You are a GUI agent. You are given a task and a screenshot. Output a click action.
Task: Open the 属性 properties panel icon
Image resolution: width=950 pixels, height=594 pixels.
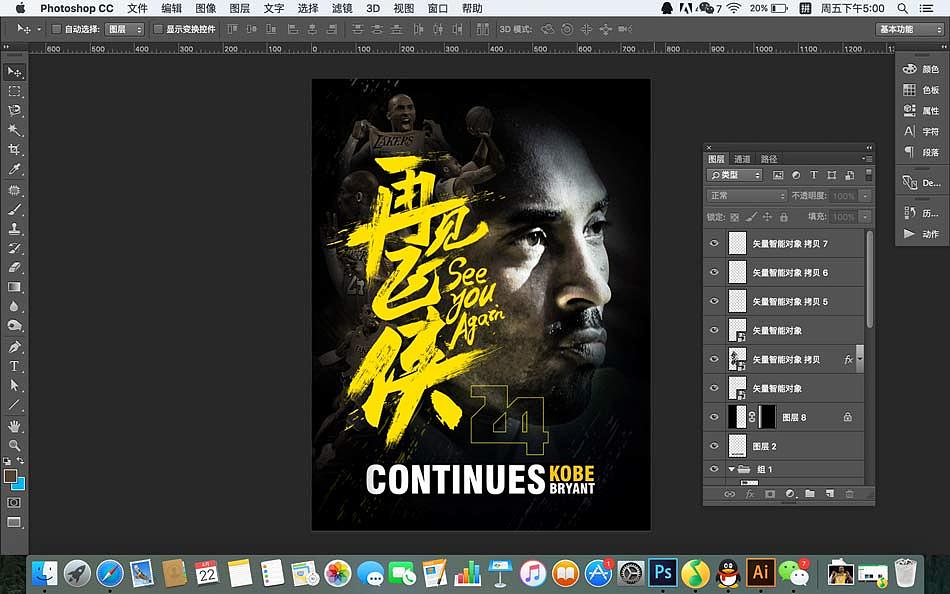click(x=909, y=110)
